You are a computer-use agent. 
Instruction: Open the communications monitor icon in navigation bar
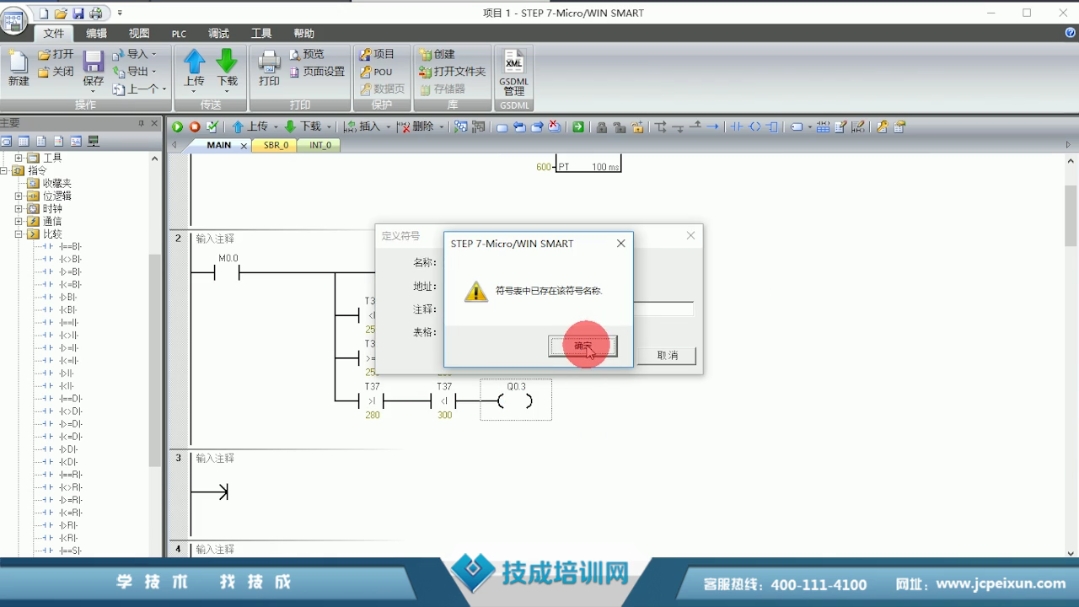tap(94, 141)
